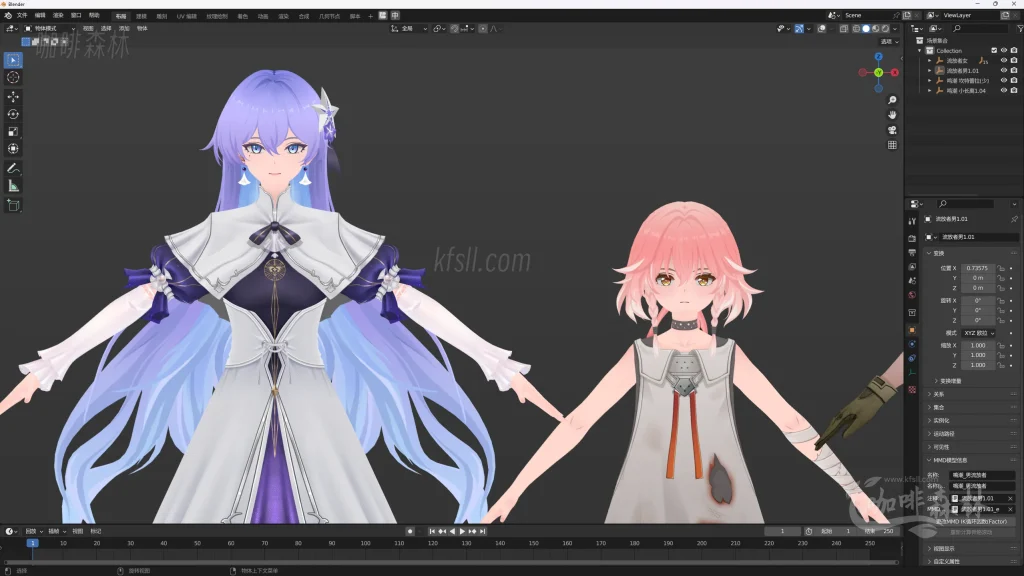Open the 文件 File menu
This screenshot has width=1024, height=576.
22,16
